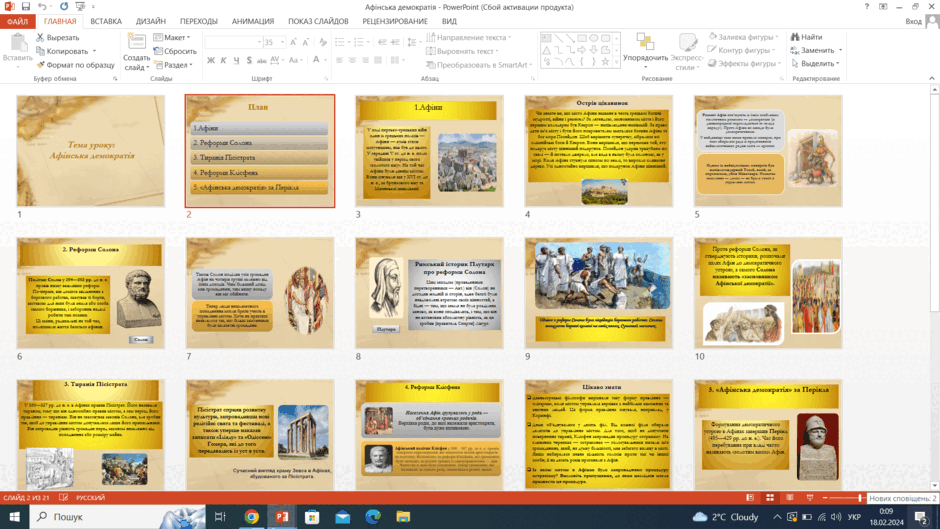Start slideshow icon in status bar
This screenshot has height=529, width=940.
click(810, 498)
